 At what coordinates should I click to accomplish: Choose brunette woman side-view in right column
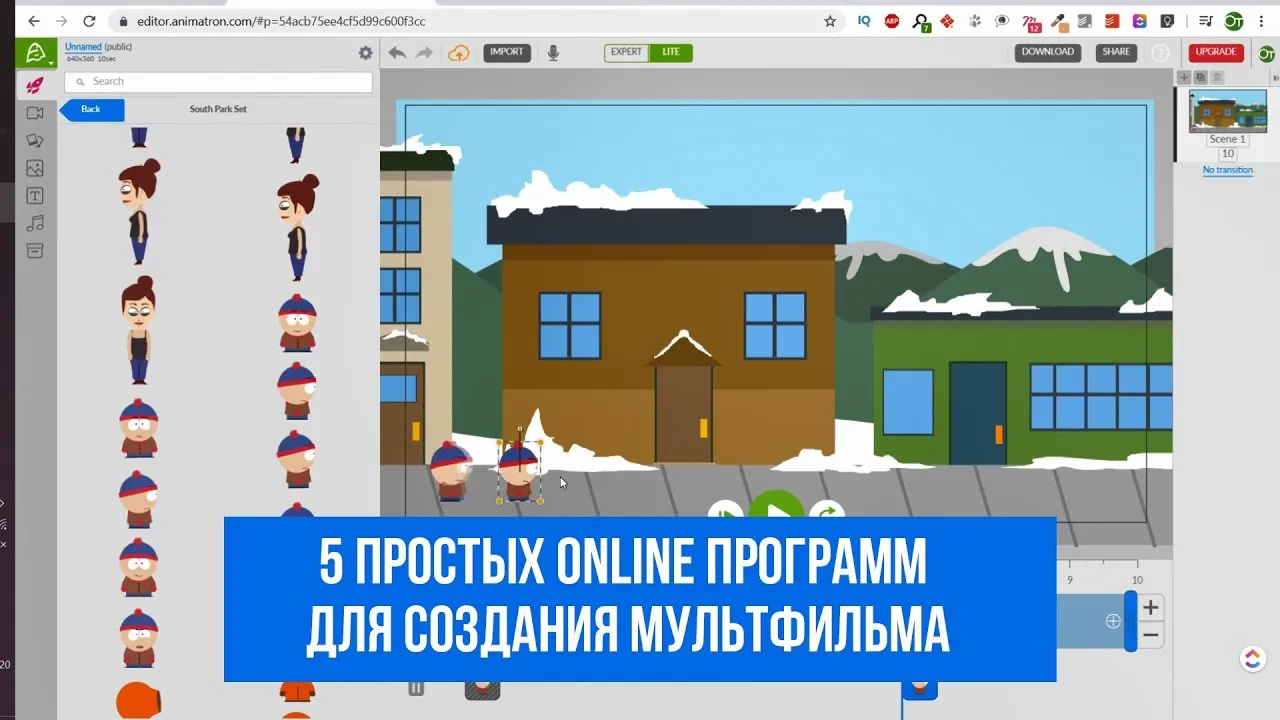coord(296,227)
